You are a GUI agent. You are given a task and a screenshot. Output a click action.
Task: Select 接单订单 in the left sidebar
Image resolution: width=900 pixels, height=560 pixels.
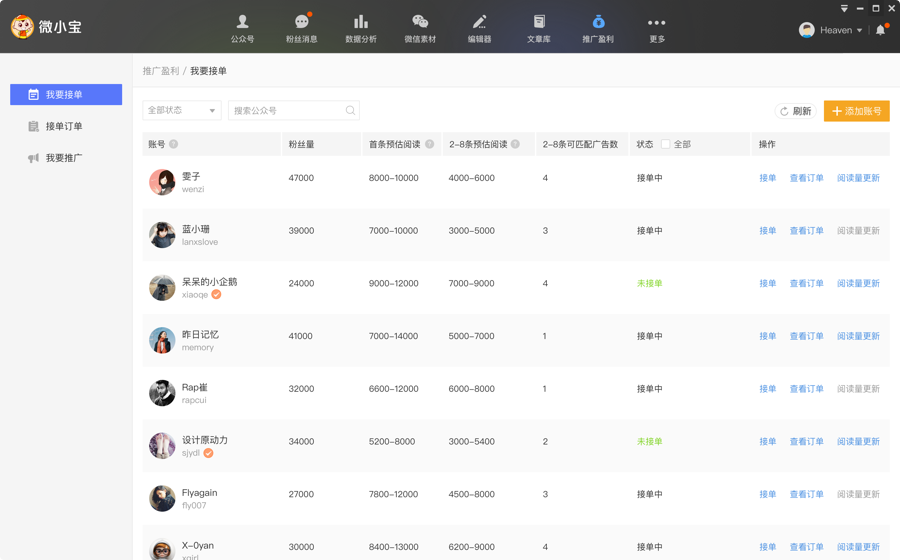pyautogui.click(x=65, y=126)
